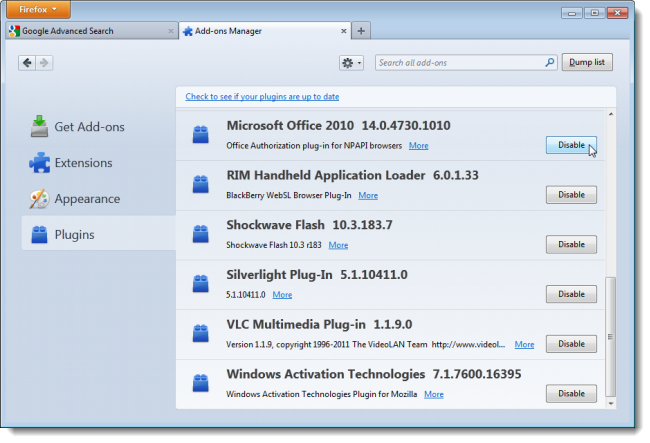Click the plugin list vertical scrollbar thumb
This screenshot has width=650, height=443.
610,337
